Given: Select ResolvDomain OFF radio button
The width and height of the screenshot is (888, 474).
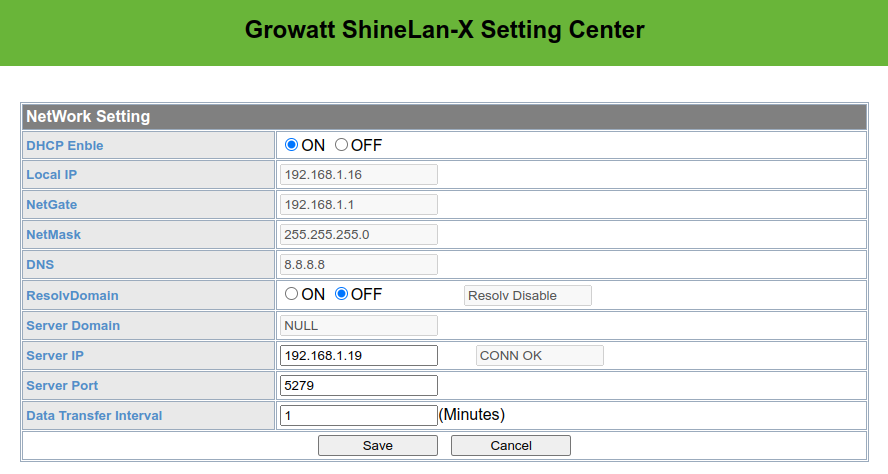Looking at the screenshot, I should (x=341, y=294).
